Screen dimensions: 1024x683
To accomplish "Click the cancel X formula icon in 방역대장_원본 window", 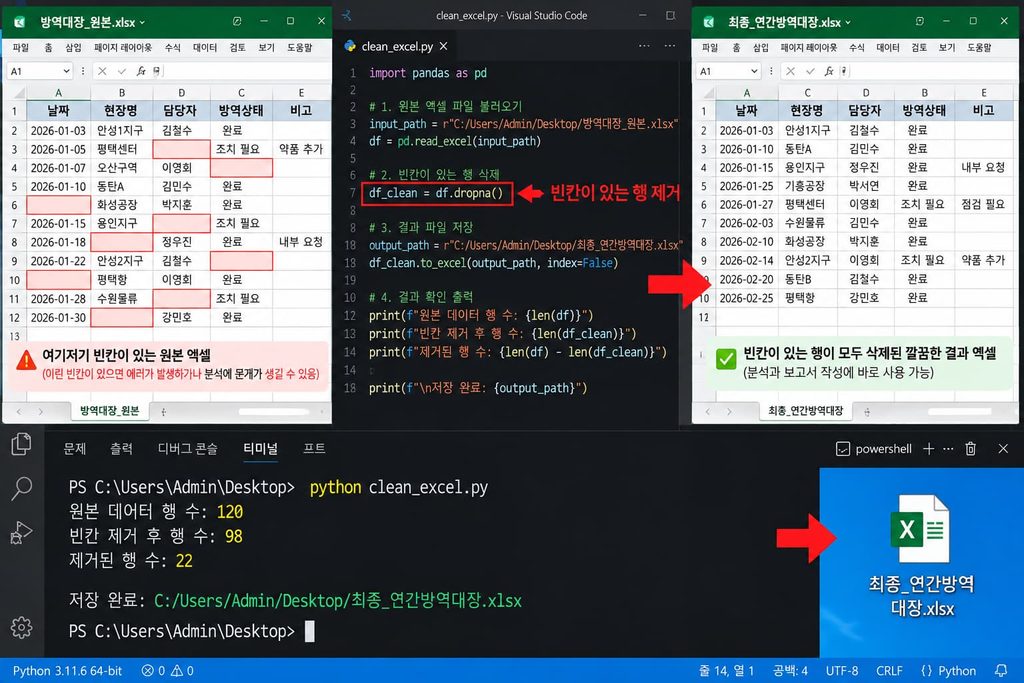I will (x=102, y=71).
